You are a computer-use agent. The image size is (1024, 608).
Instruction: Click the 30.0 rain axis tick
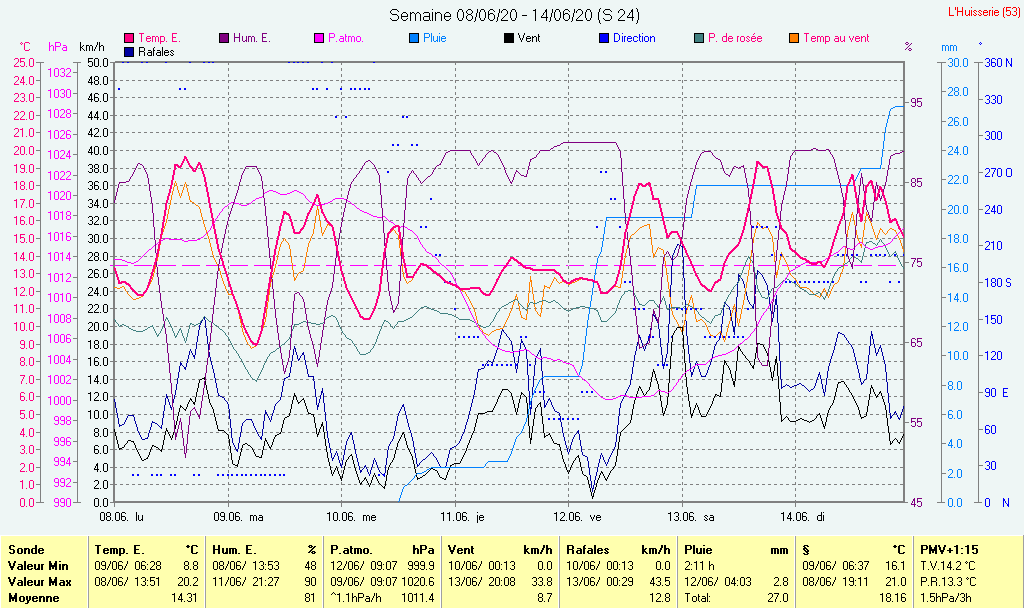pyautogui.click(x=958, y=63)
